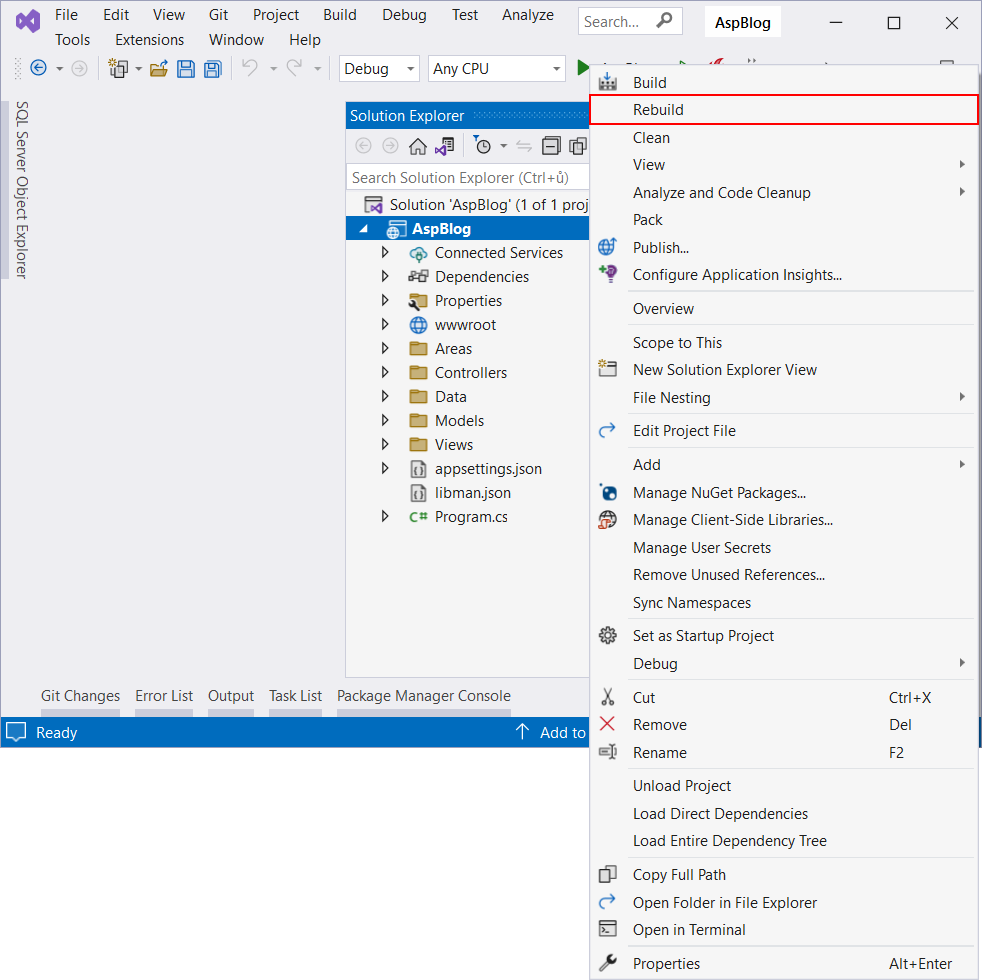
Task: Switch to the Package Manager Console tab
Action: pos(424,696)
